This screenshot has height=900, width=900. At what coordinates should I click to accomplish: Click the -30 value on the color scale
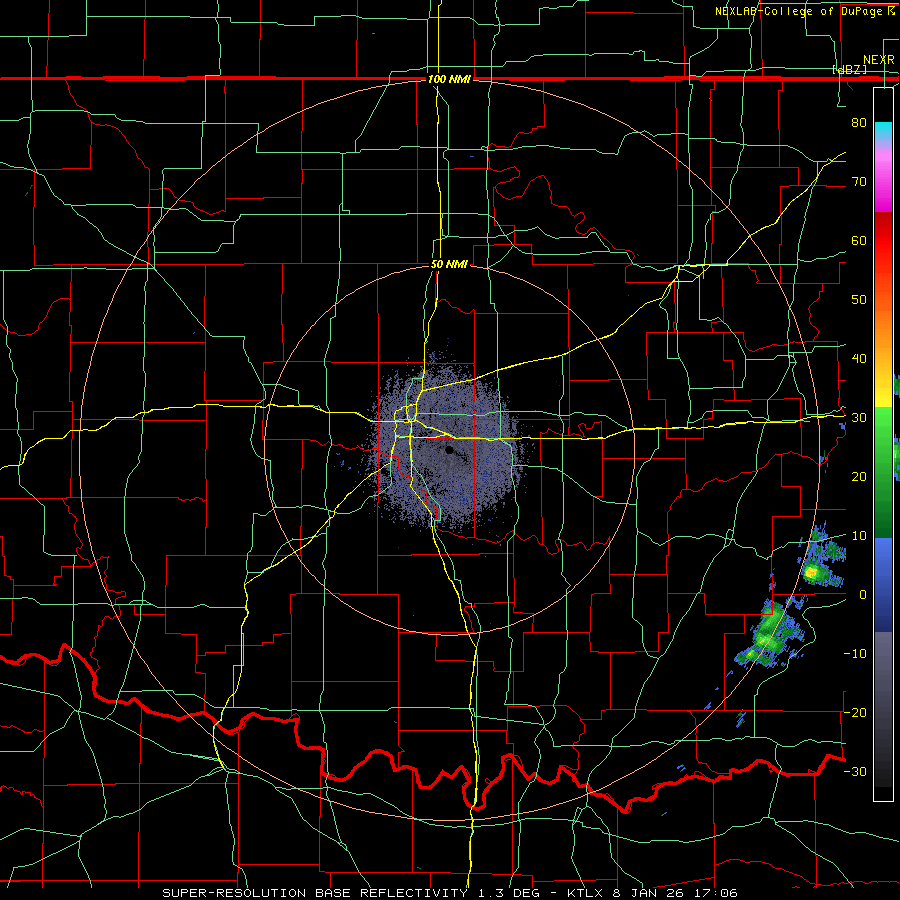tap(855, 771)
